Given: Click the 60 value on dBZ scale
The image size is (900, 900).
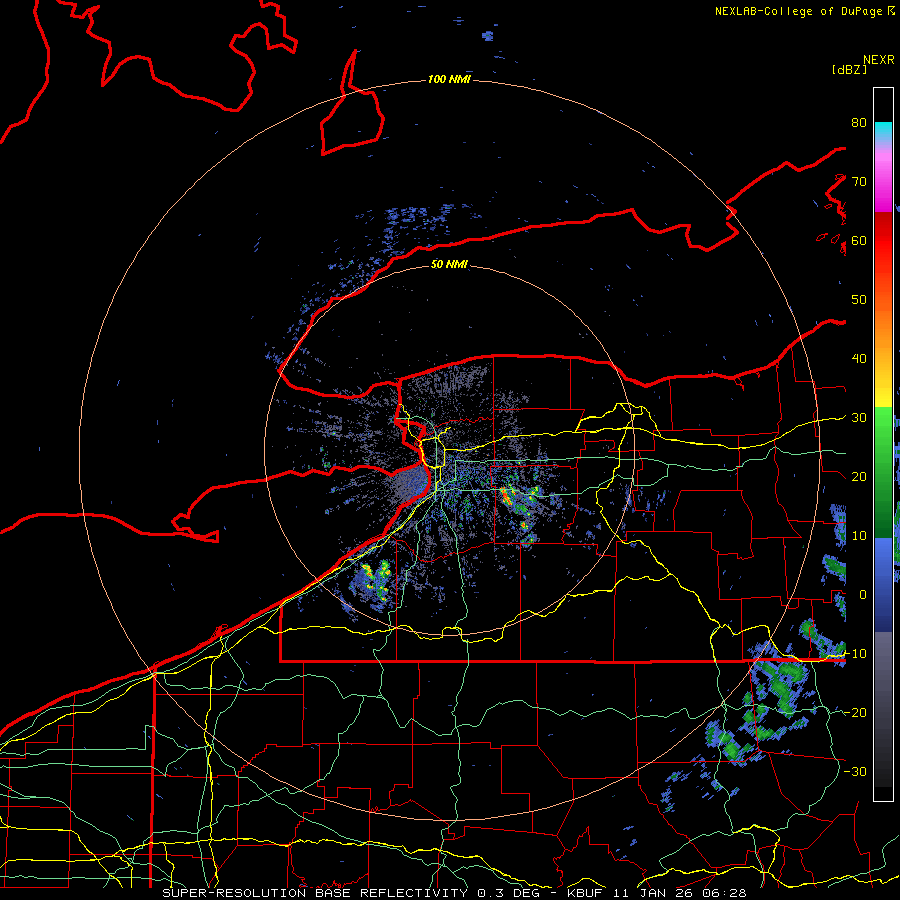Looking at the screenshot, I should (x=859, y=240).
